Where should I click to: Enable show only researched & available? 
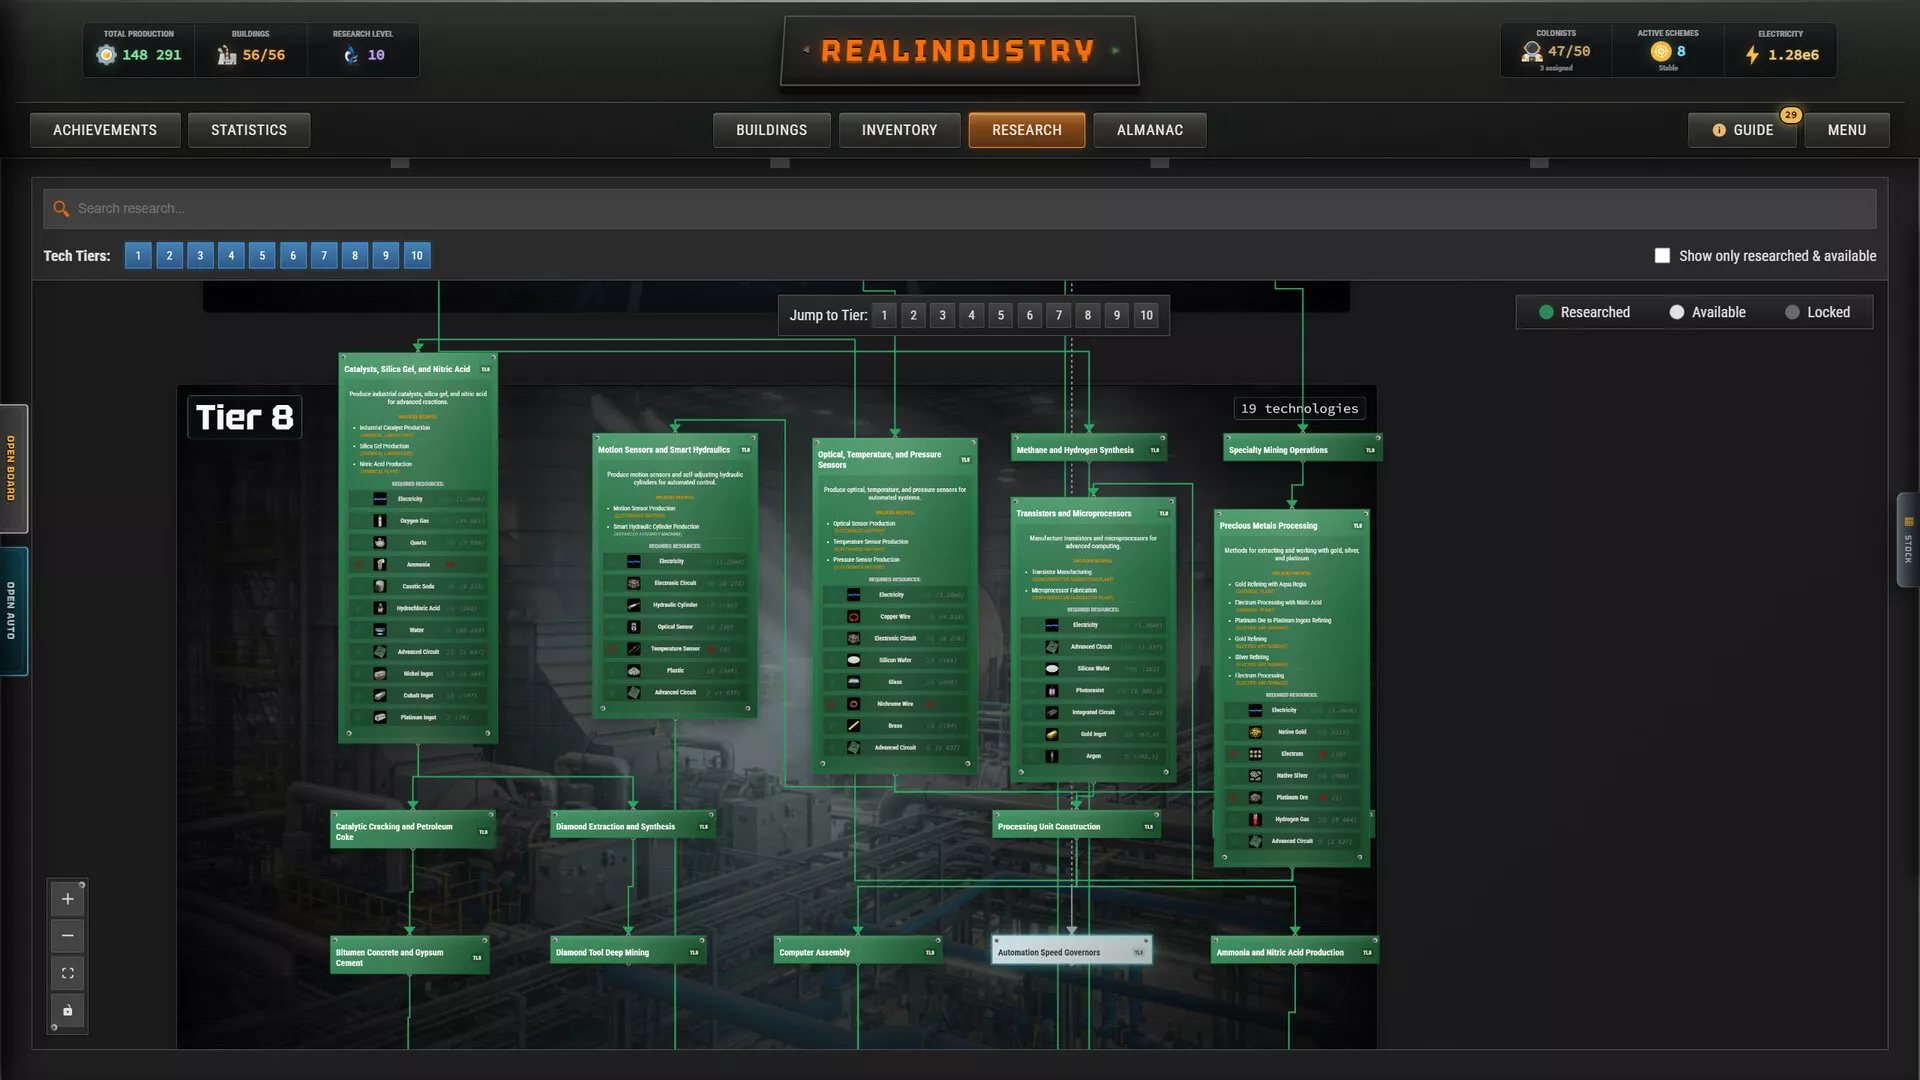pos(1662,256)
